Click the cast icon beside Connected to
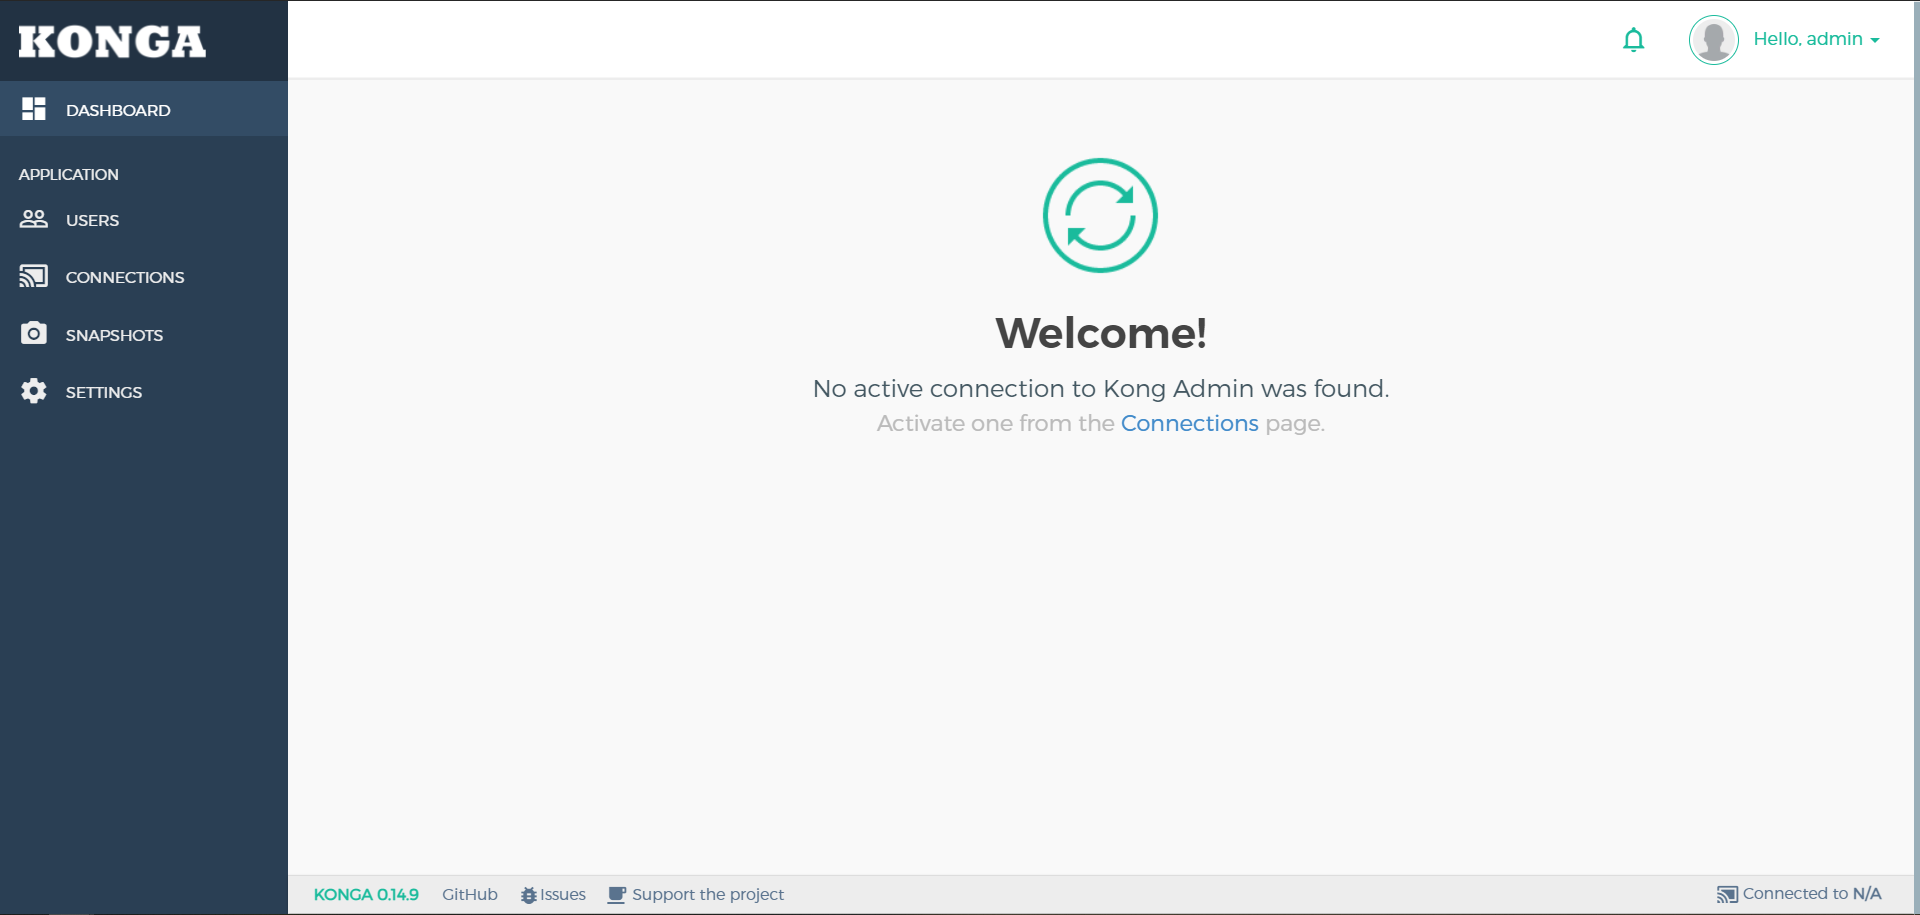The image size is (1920, 915). coord(1727,894)
